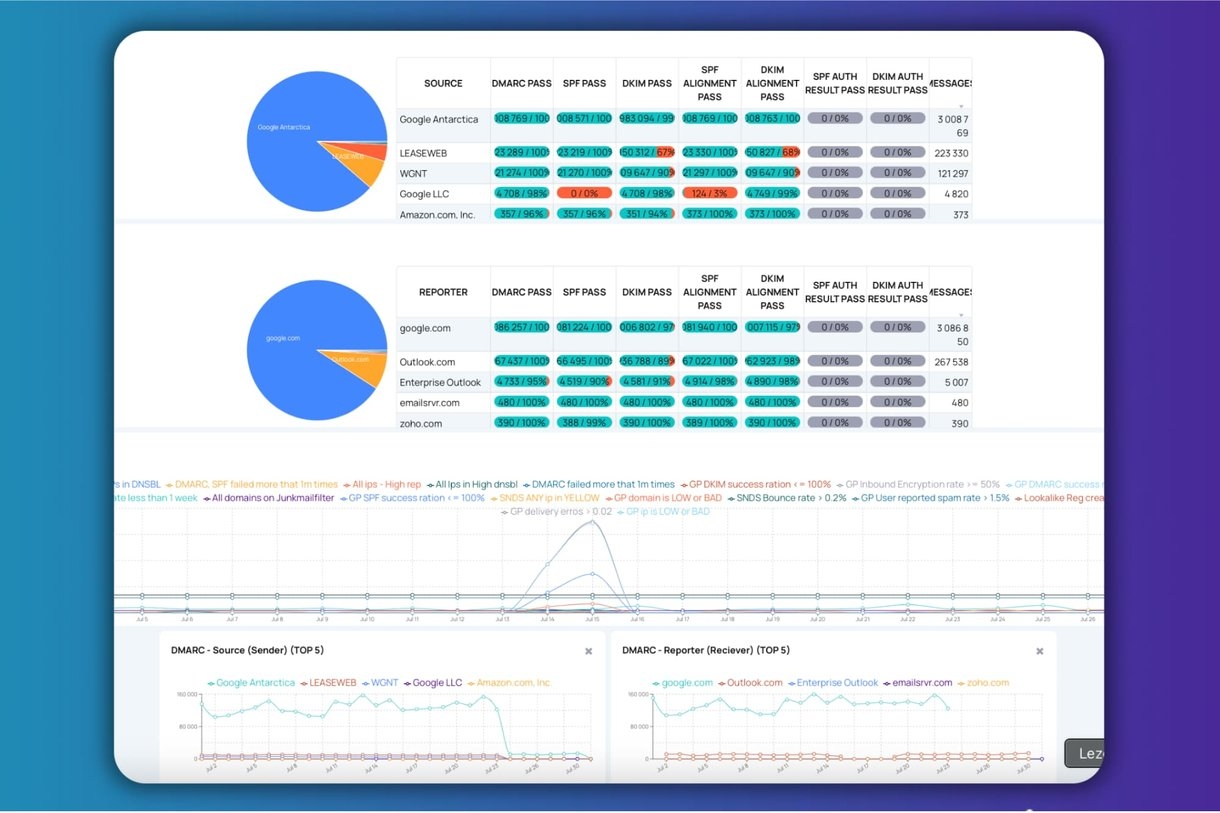Click Google LLC SPF alignment '124 / 3%' bar
Screen dimensions: 1220x813
[x=710, y=193]
